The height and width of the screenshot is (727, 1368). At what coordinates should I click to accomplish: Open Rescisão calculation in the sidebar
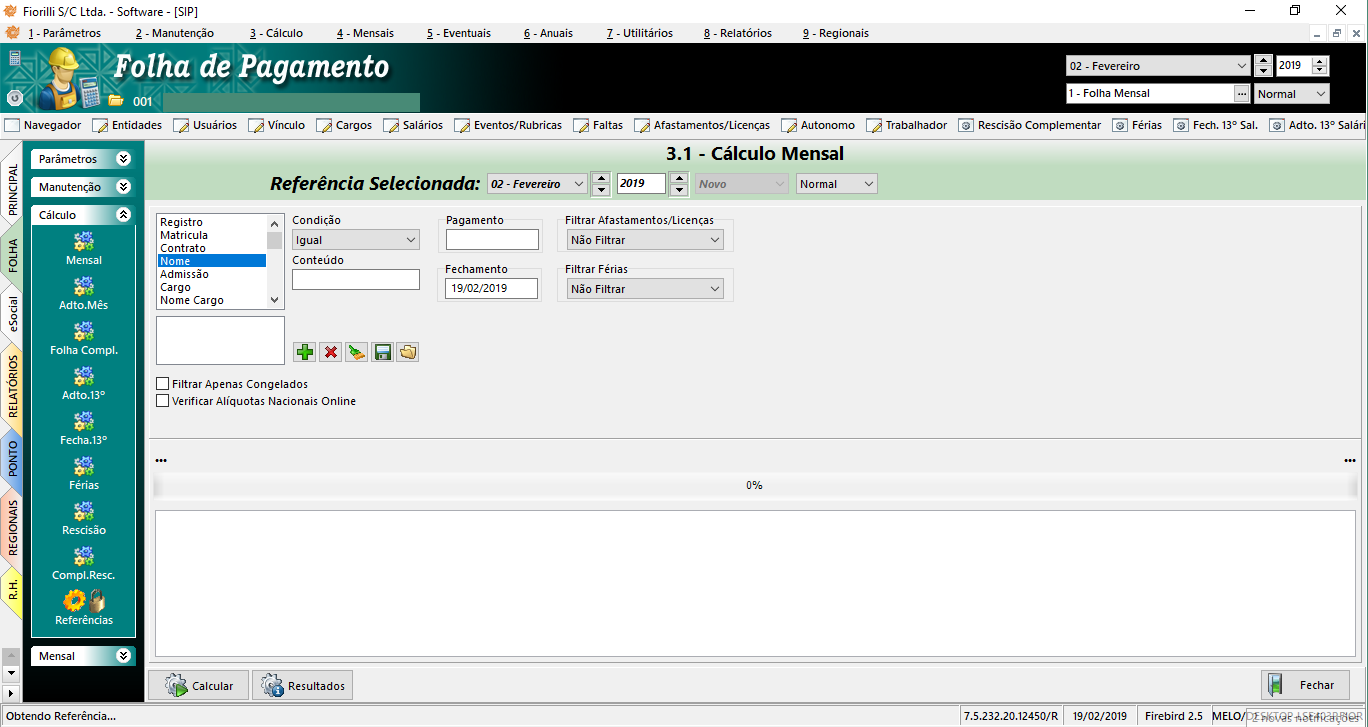click(84, 518)
